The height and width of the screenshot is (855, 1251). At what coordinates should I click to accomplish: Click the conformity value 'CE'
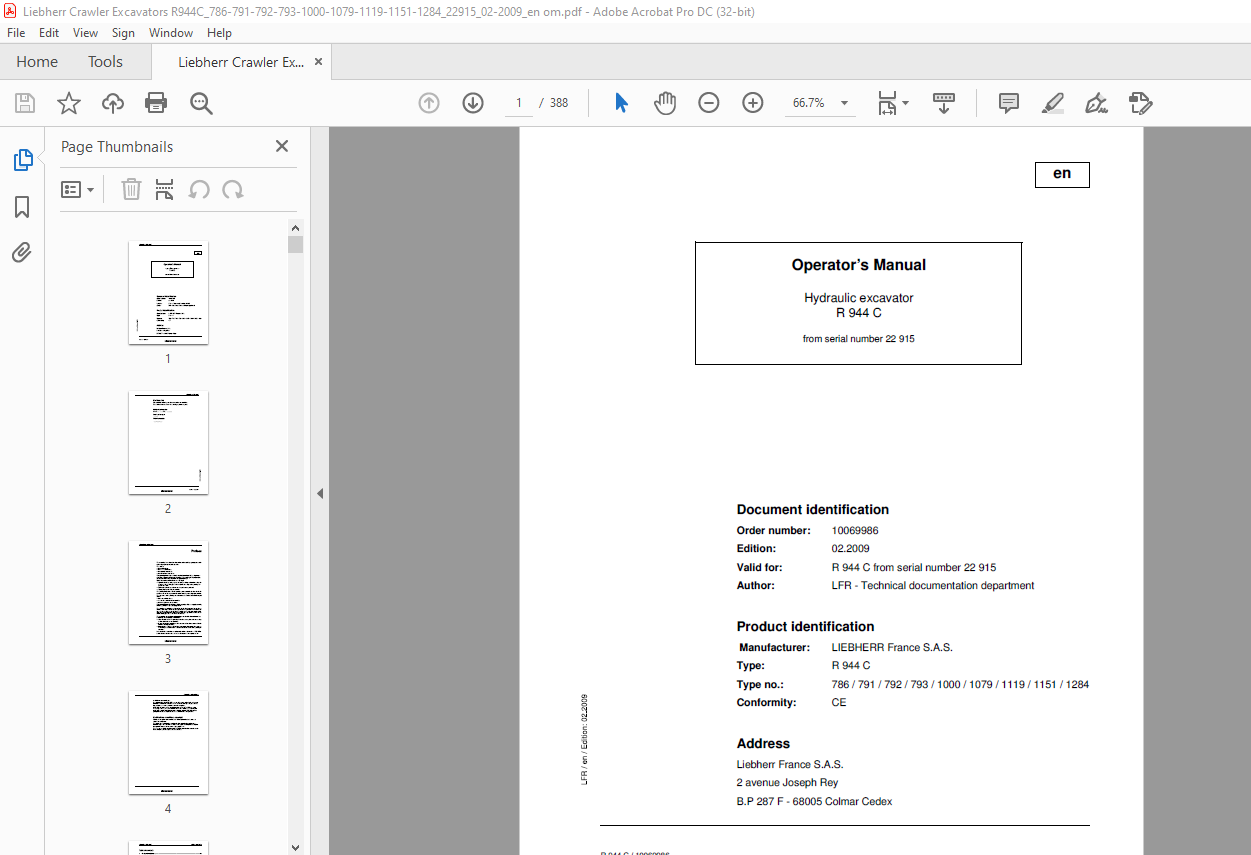coord(839,703)
